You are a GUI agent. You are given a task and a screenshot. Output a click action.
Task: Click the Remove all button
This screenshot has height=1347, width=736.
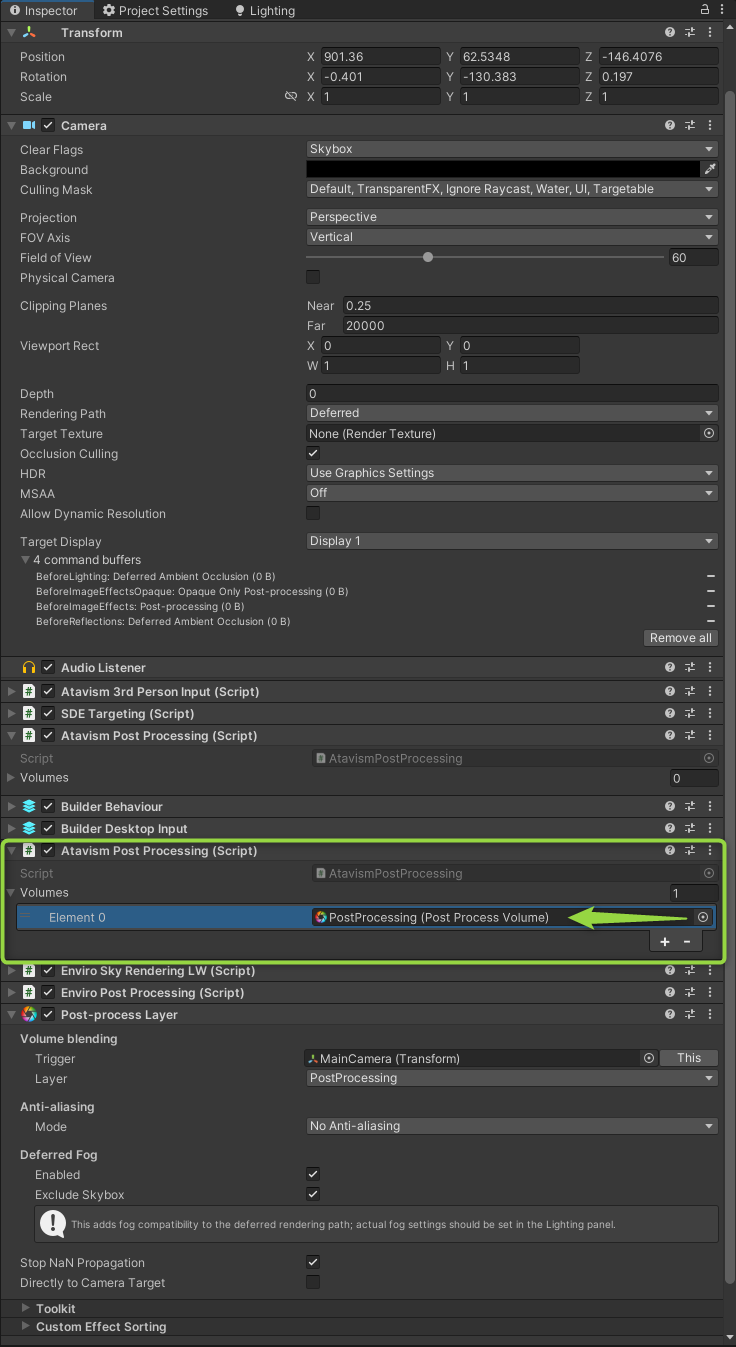click(680, 638)
